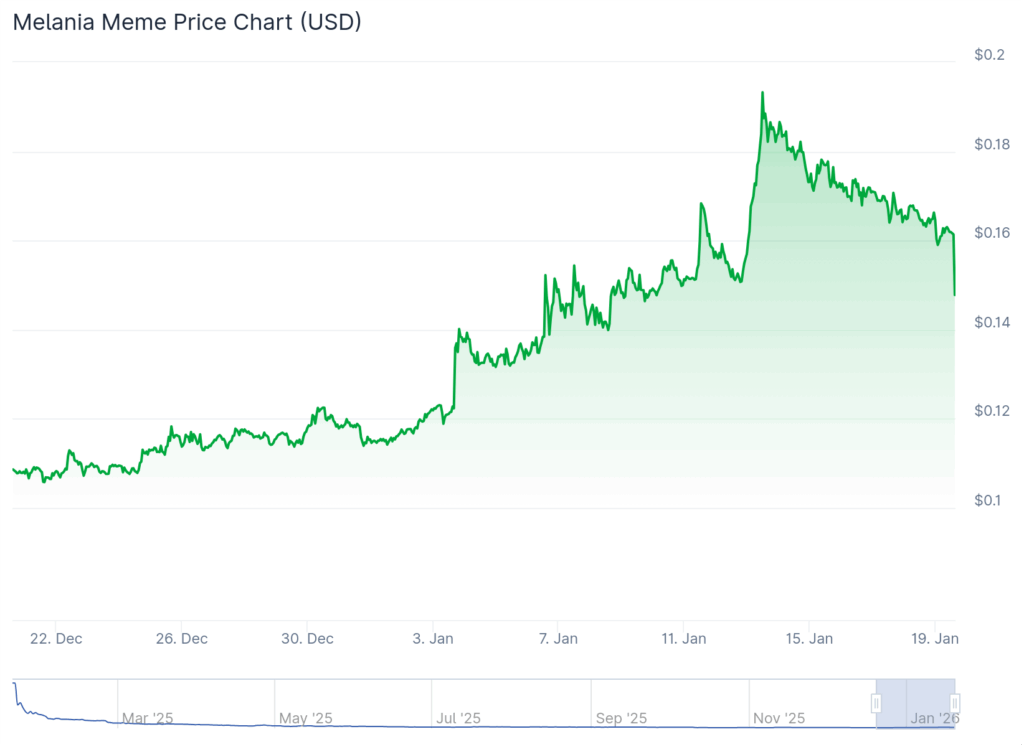Click the 26. Dec date axis label

click(x=182, y=639)
